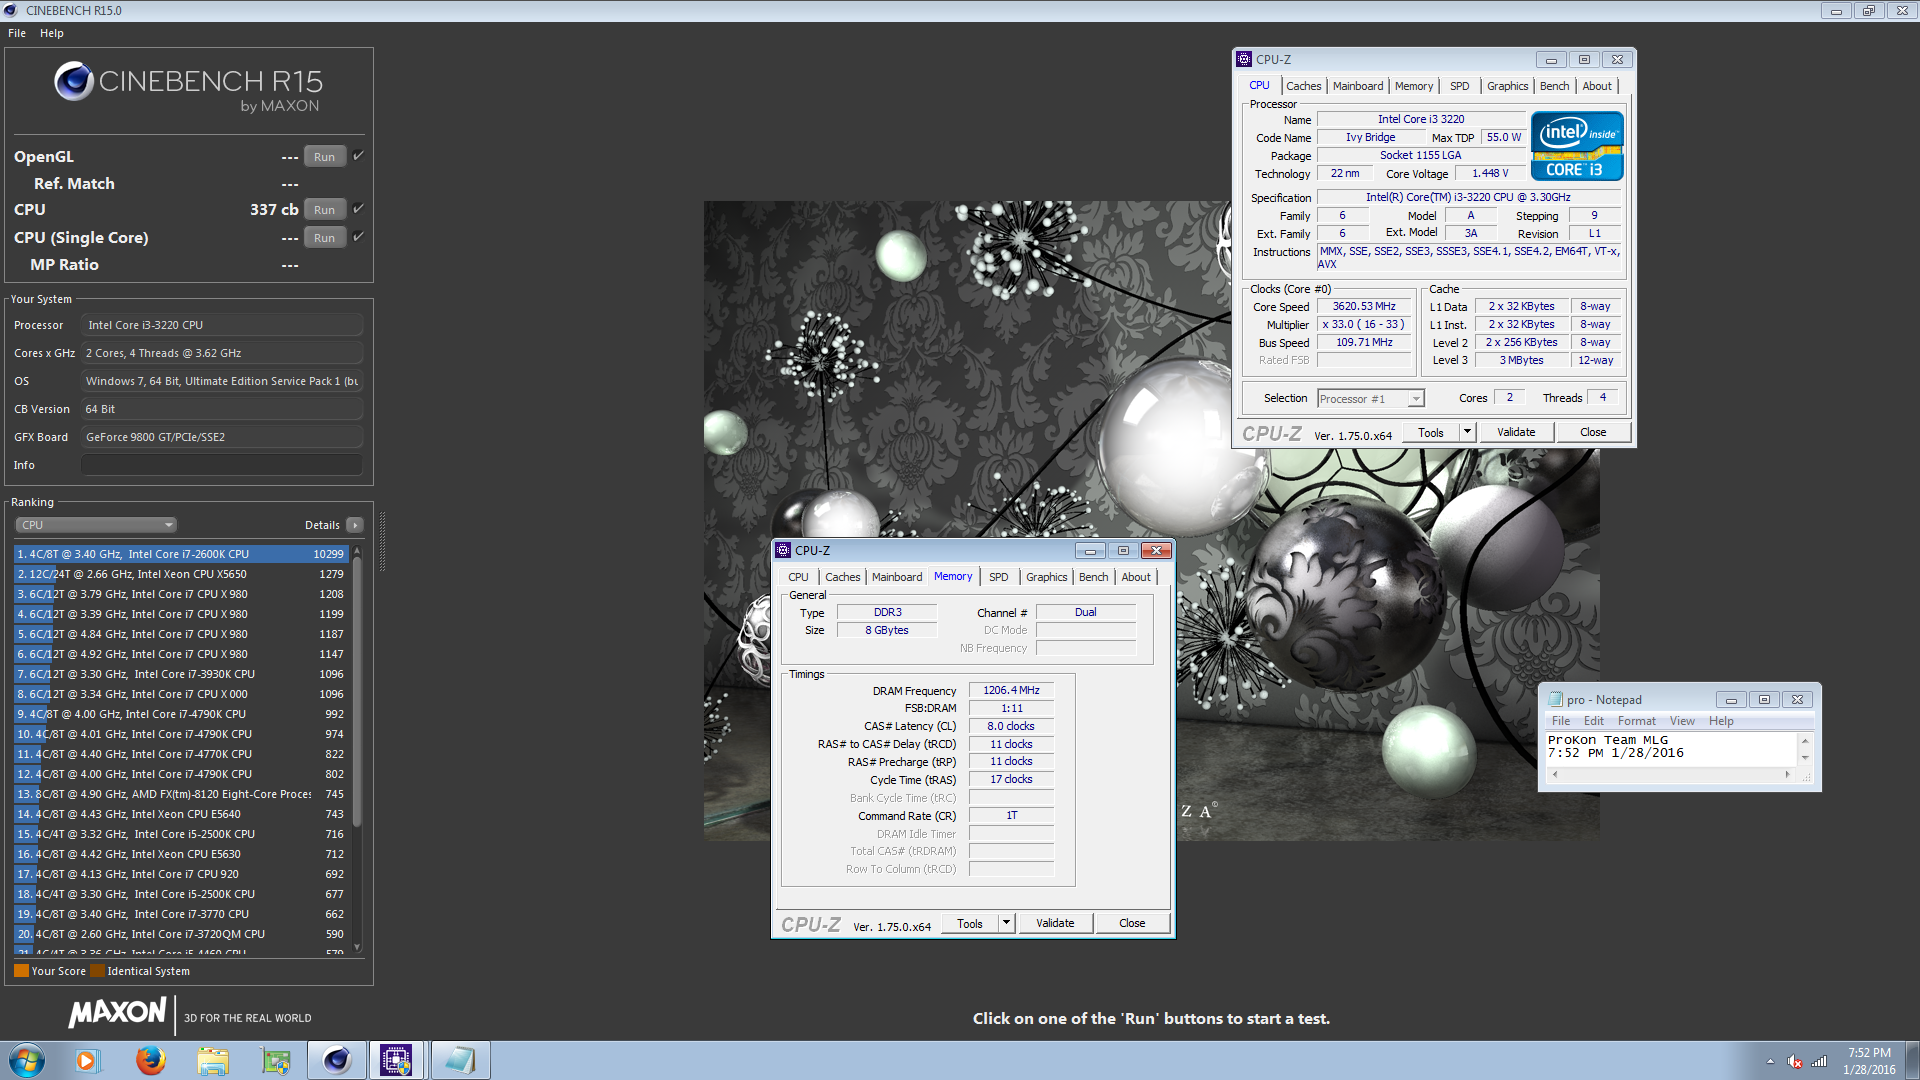Click the orange Your Score legend swatch
This screenshot has width=1920, height=1080.
tap(21, 971)
